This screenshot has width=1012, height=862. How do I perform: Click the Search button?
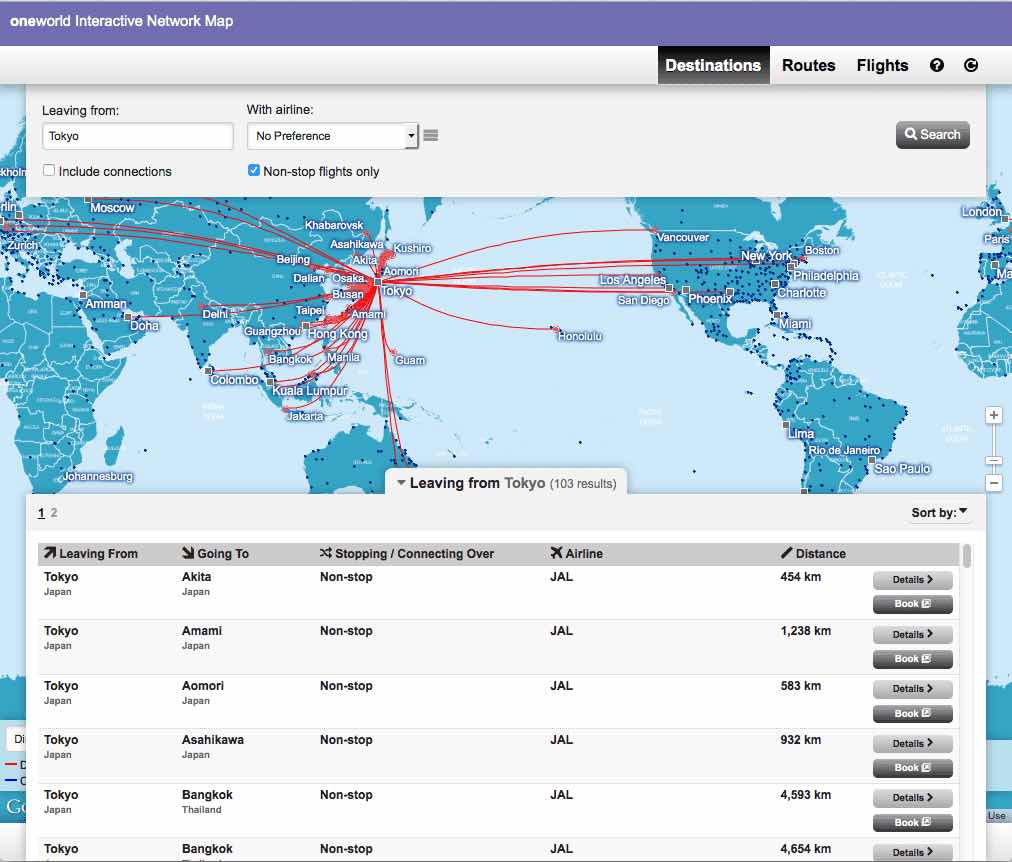933,135
